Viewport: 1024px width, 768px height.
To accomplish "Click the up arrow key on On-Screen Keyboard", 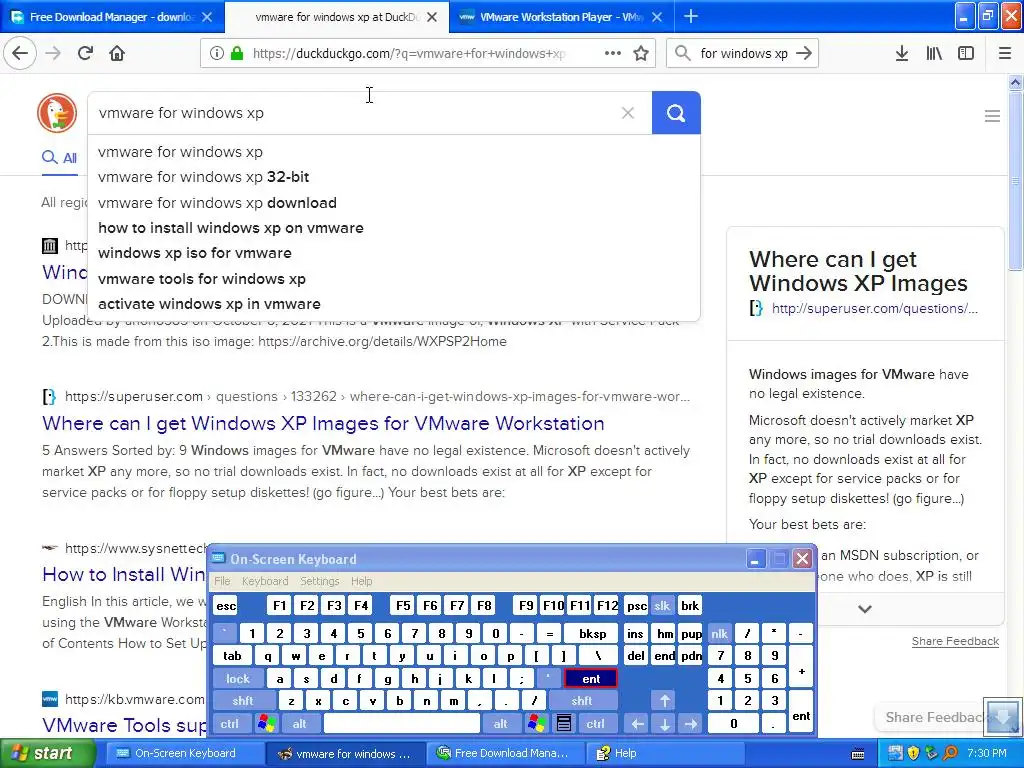I will tap(664, 701).
